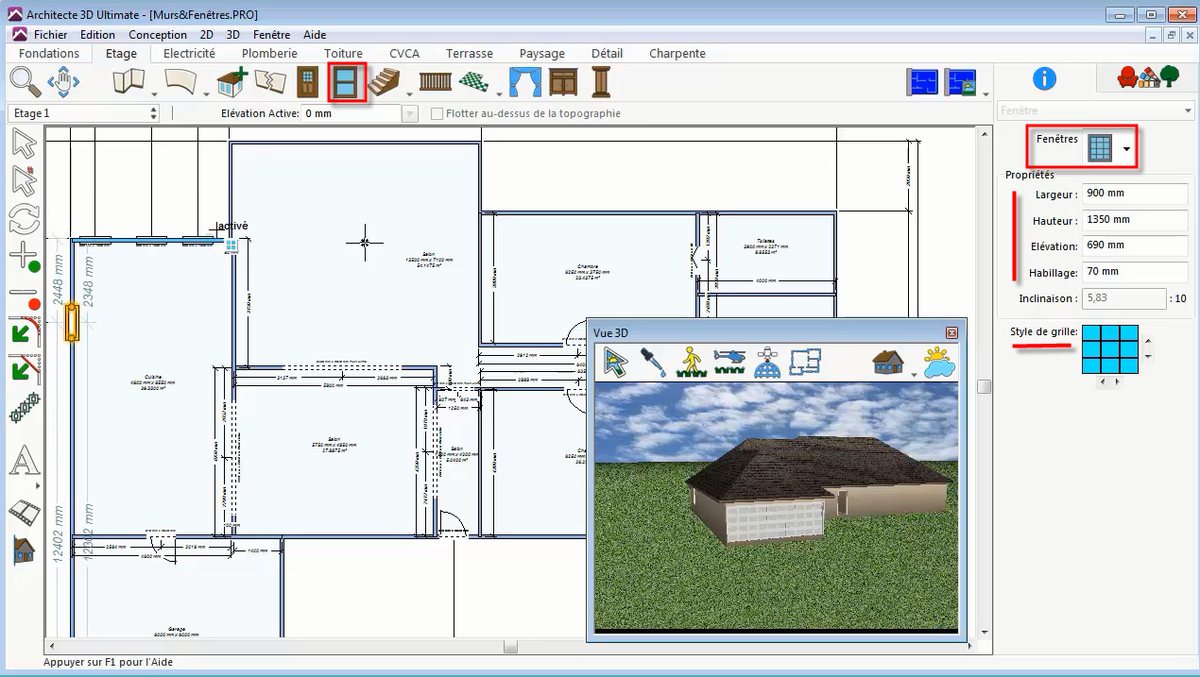Open the furniture and plants library tab
1200x677 pixels.
pos(1146,78)
